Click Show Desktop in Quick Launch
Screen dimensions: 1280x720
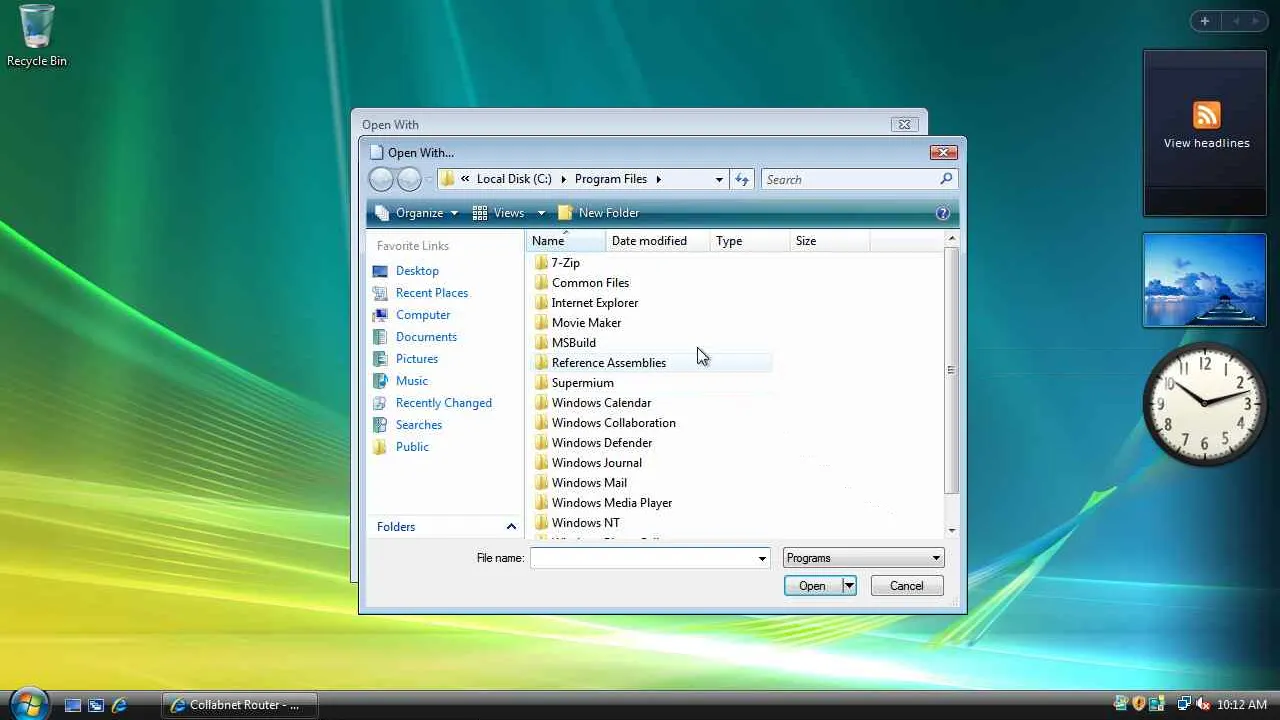pyautogui.click(x=73, y=705)
